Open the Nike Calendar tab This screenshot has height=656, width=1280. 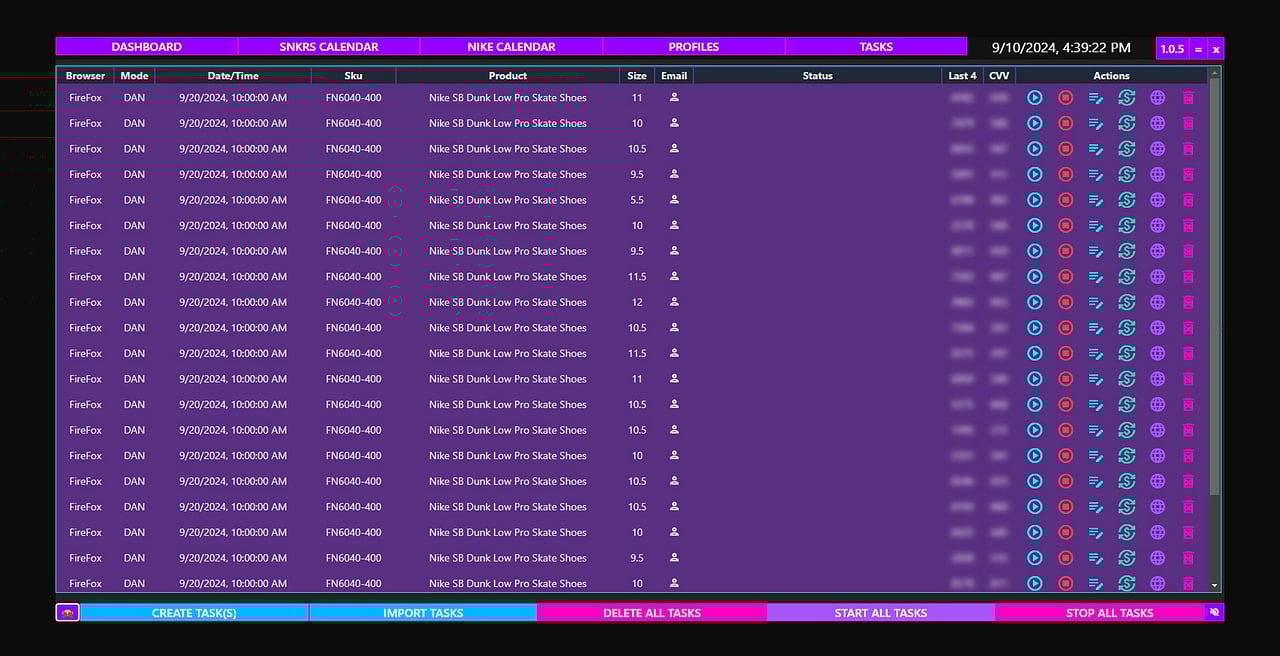click(511, 46)
